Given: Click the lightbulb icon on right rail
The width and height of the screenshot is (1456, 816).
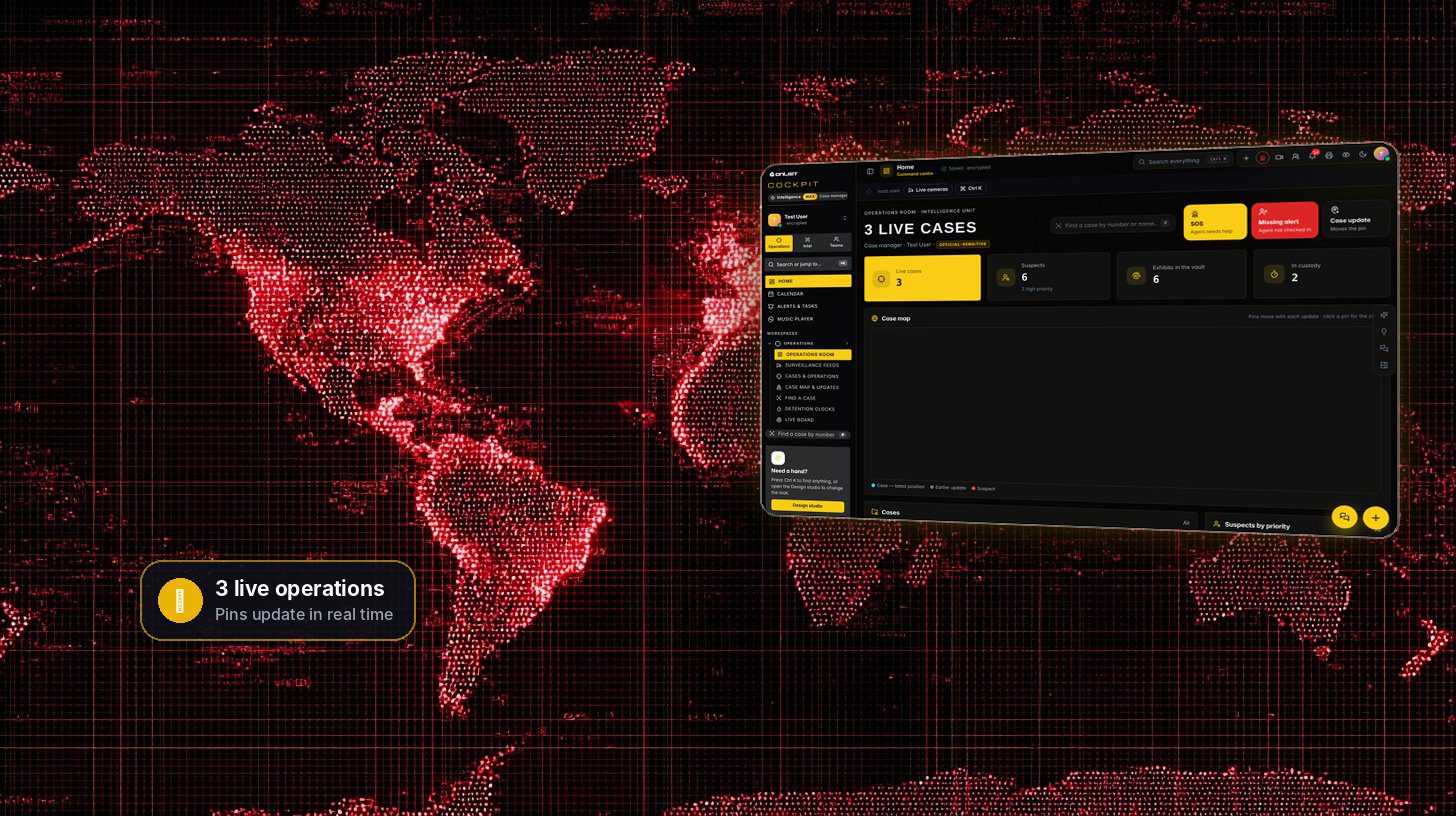Looking at the screenshot, I should click(1384, 332).
